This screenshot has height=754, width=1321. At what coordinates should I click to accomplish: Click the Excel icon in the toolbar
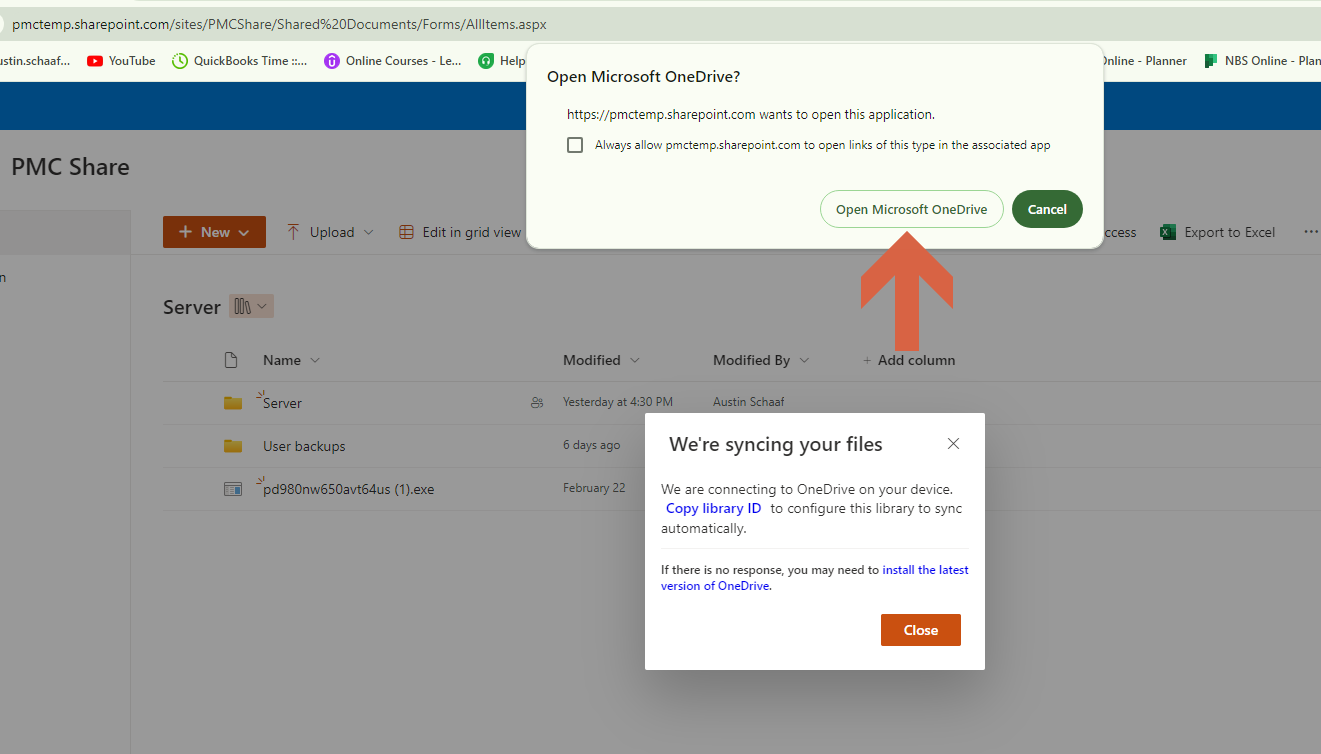click(x=1167, y=232)
